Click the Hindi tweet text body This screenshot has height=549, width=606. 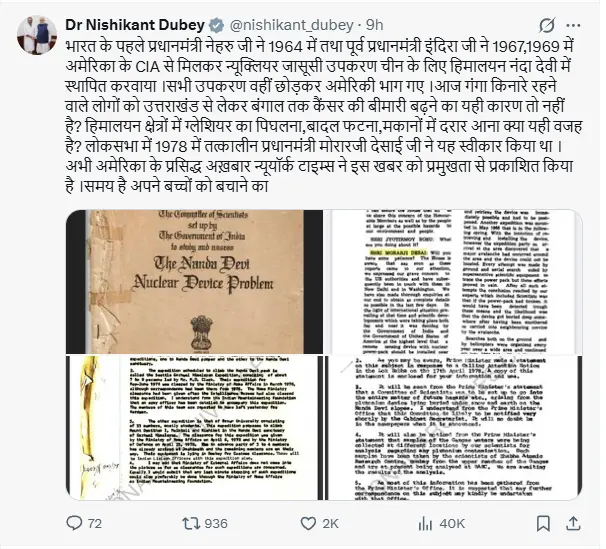[324, 116]
